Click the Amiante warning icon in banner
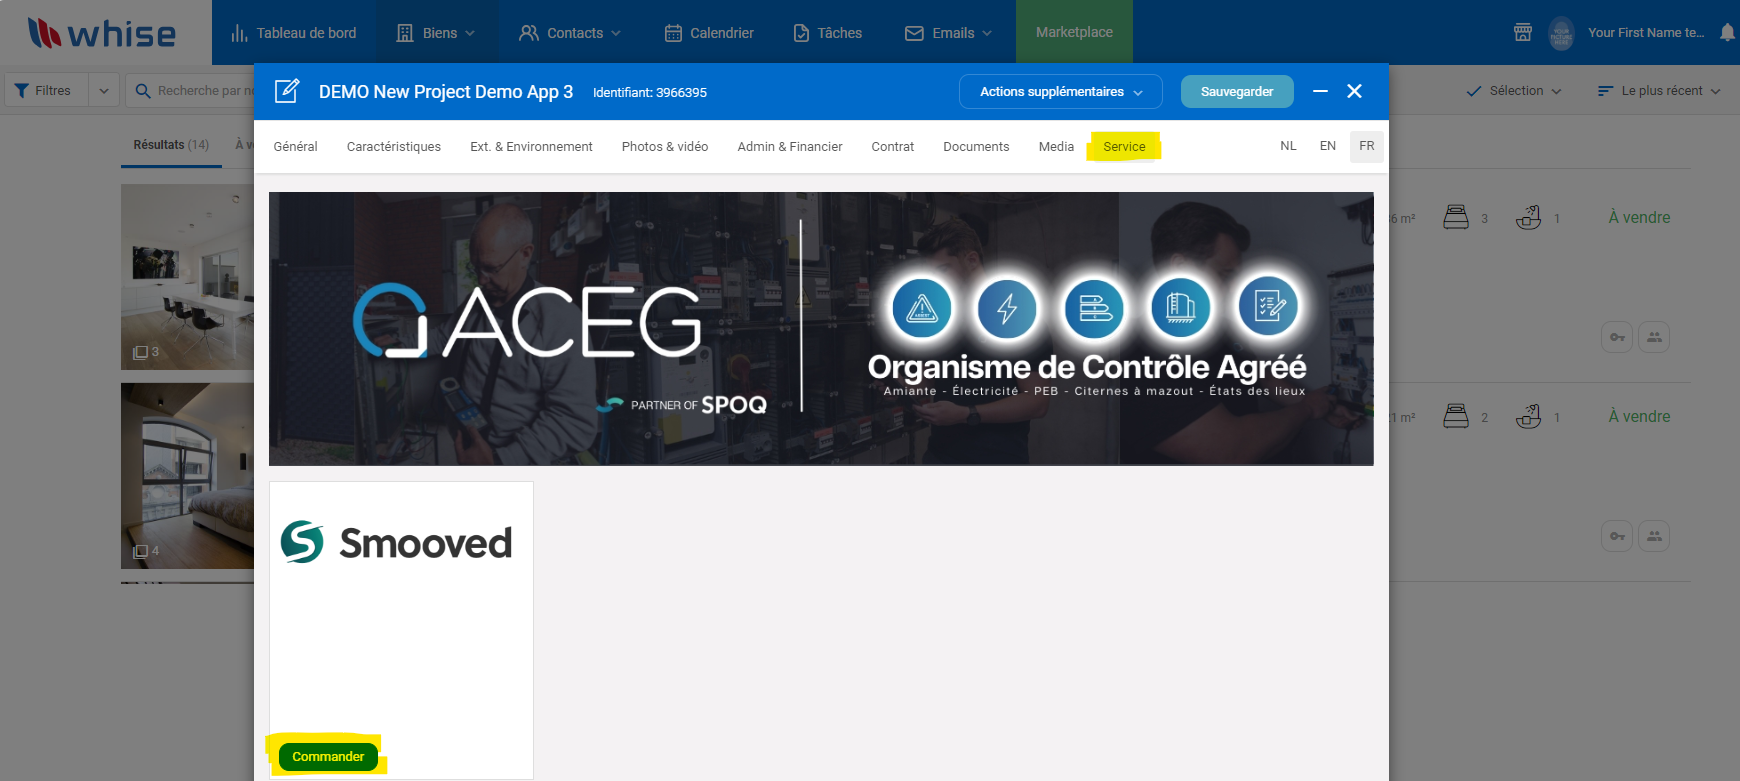The image size is (1740, 781). [921, 308]
